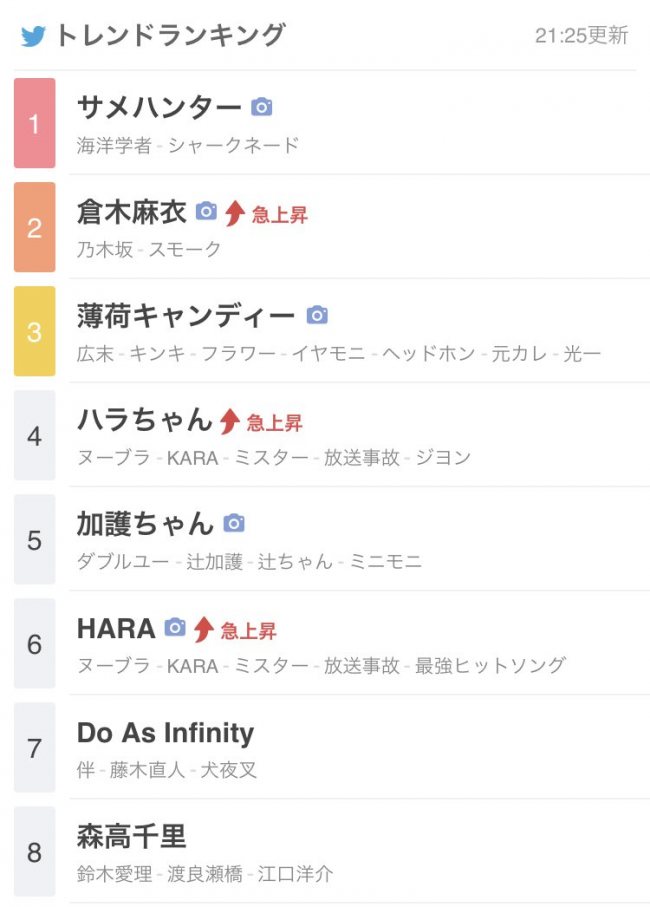Click the トレンドランキング header title

tap(170, 36)
